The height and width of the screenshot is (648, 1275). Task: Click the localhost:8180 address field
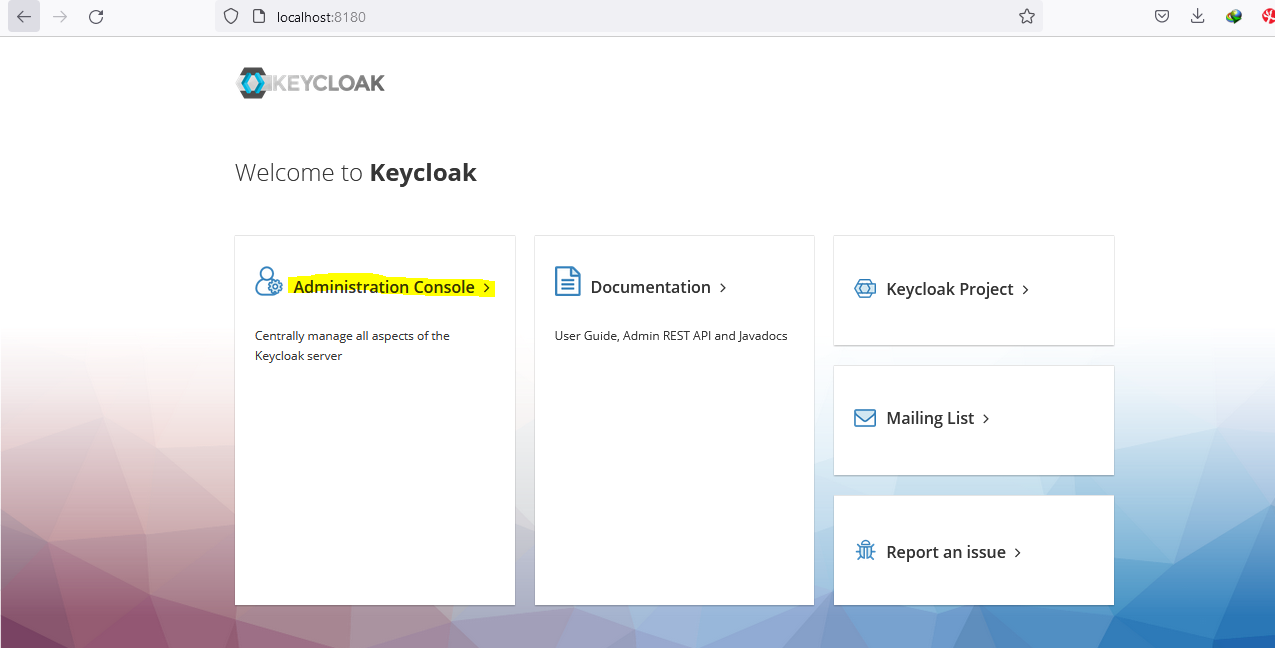[x=628, y=16]
